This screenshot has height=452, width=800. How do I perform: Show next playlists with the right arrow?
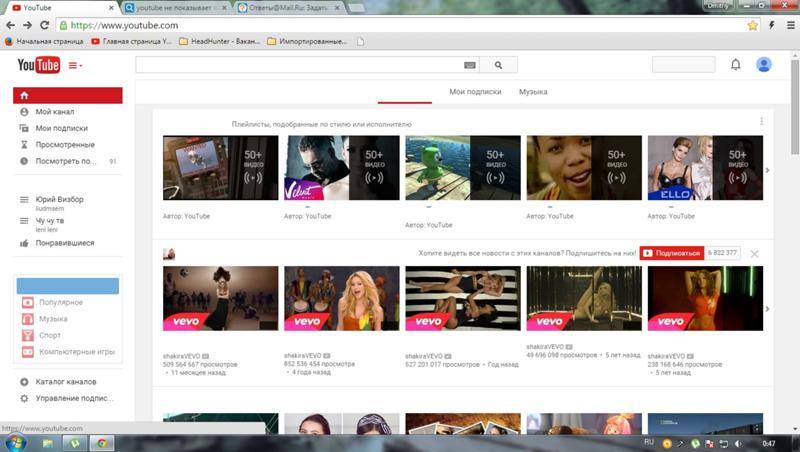pyautogui.click(x=767, y=170)
